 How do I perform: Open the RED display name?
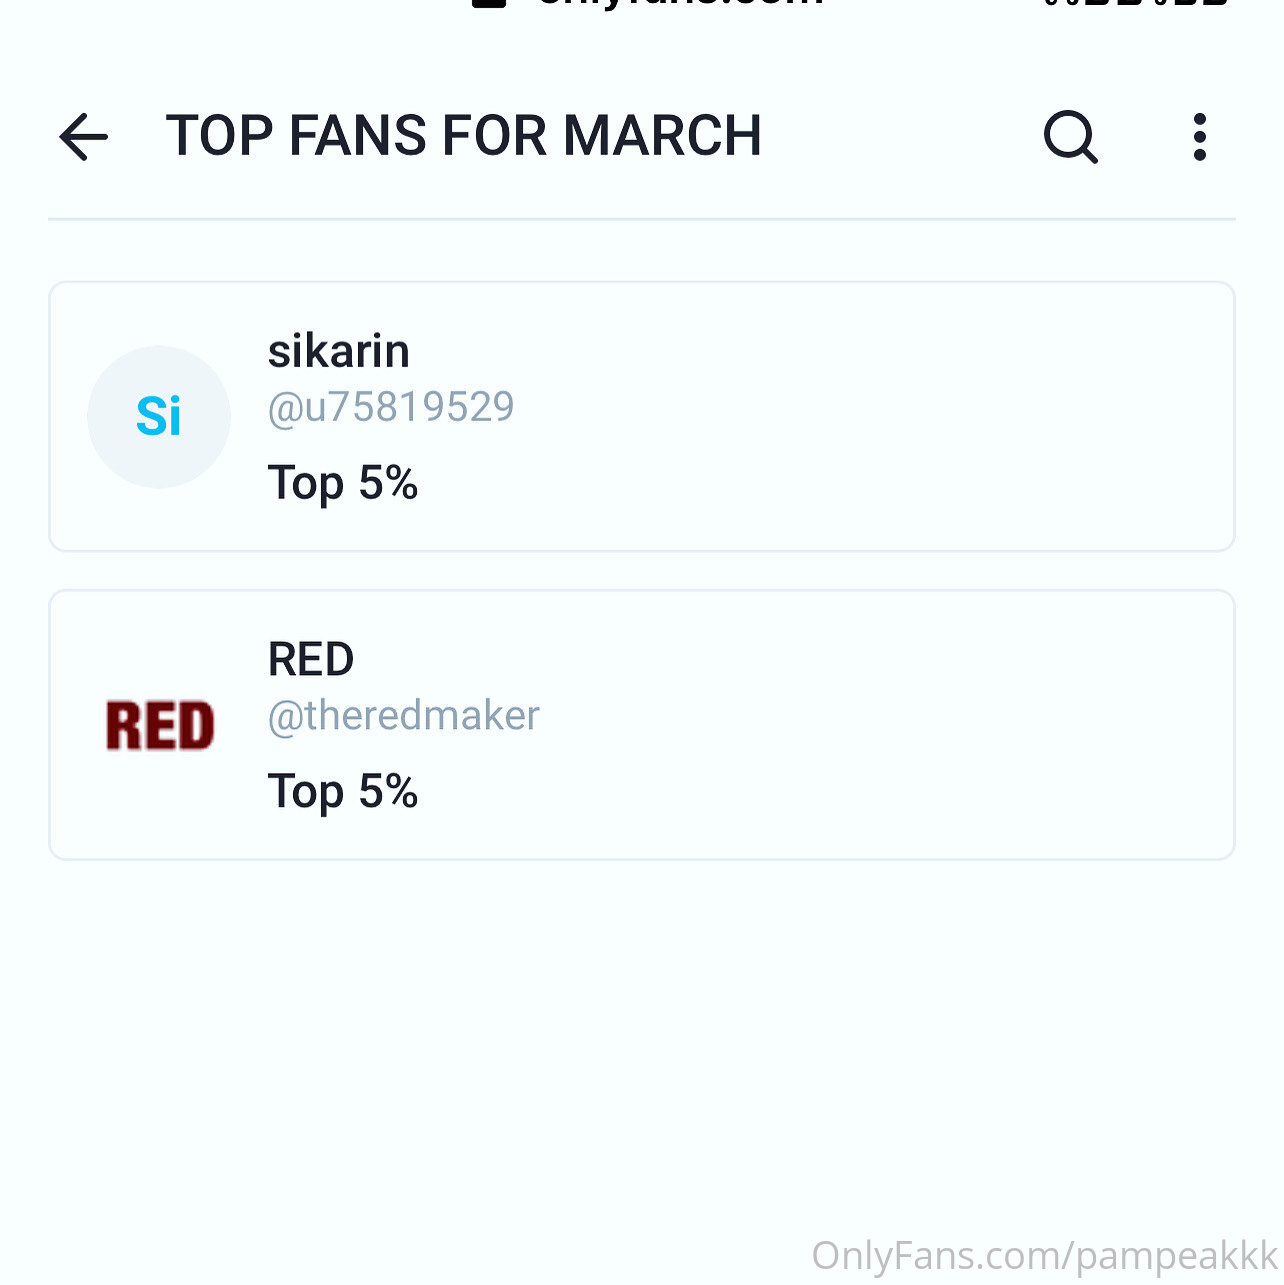[310, 660]
